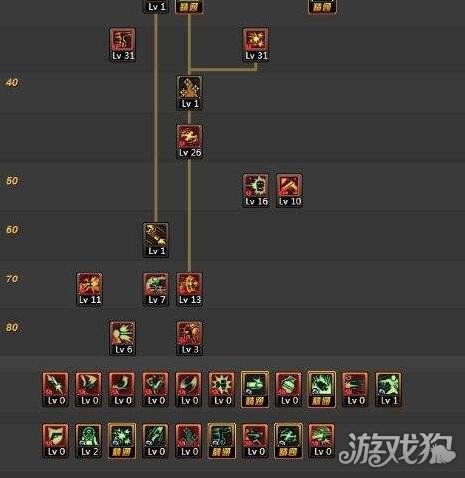
Task: Click the Lv 1 skill in tier 40
Action: tap(189, 93)
